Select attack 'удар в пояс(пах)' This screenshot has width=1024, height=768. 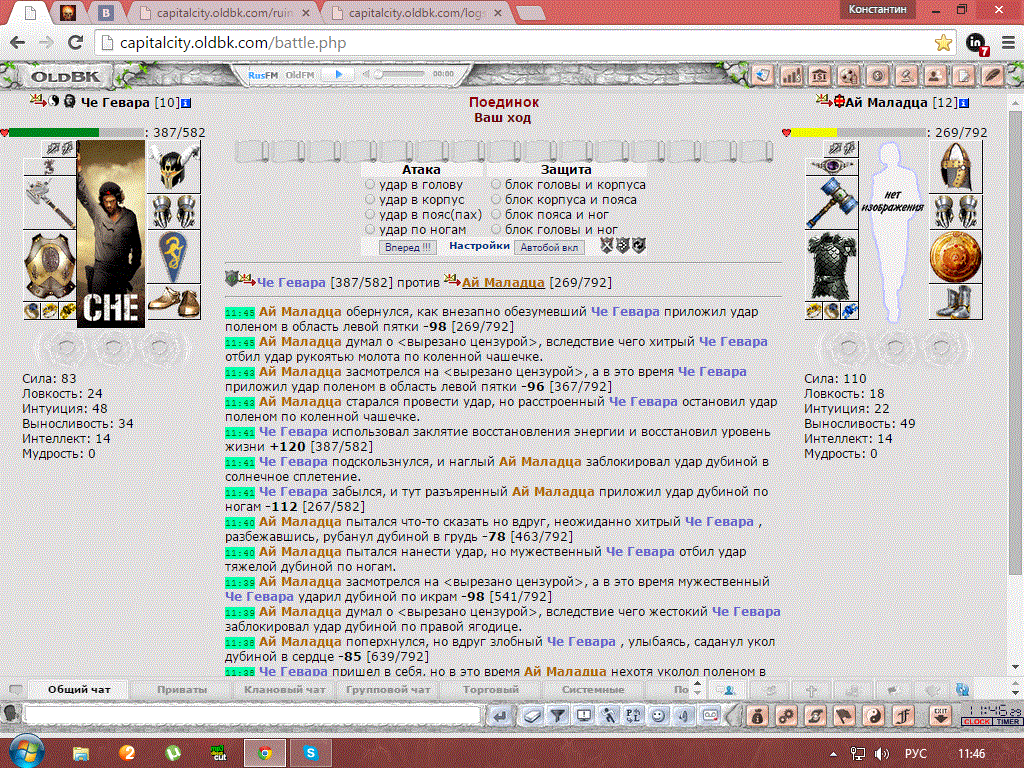coord(370,215)
